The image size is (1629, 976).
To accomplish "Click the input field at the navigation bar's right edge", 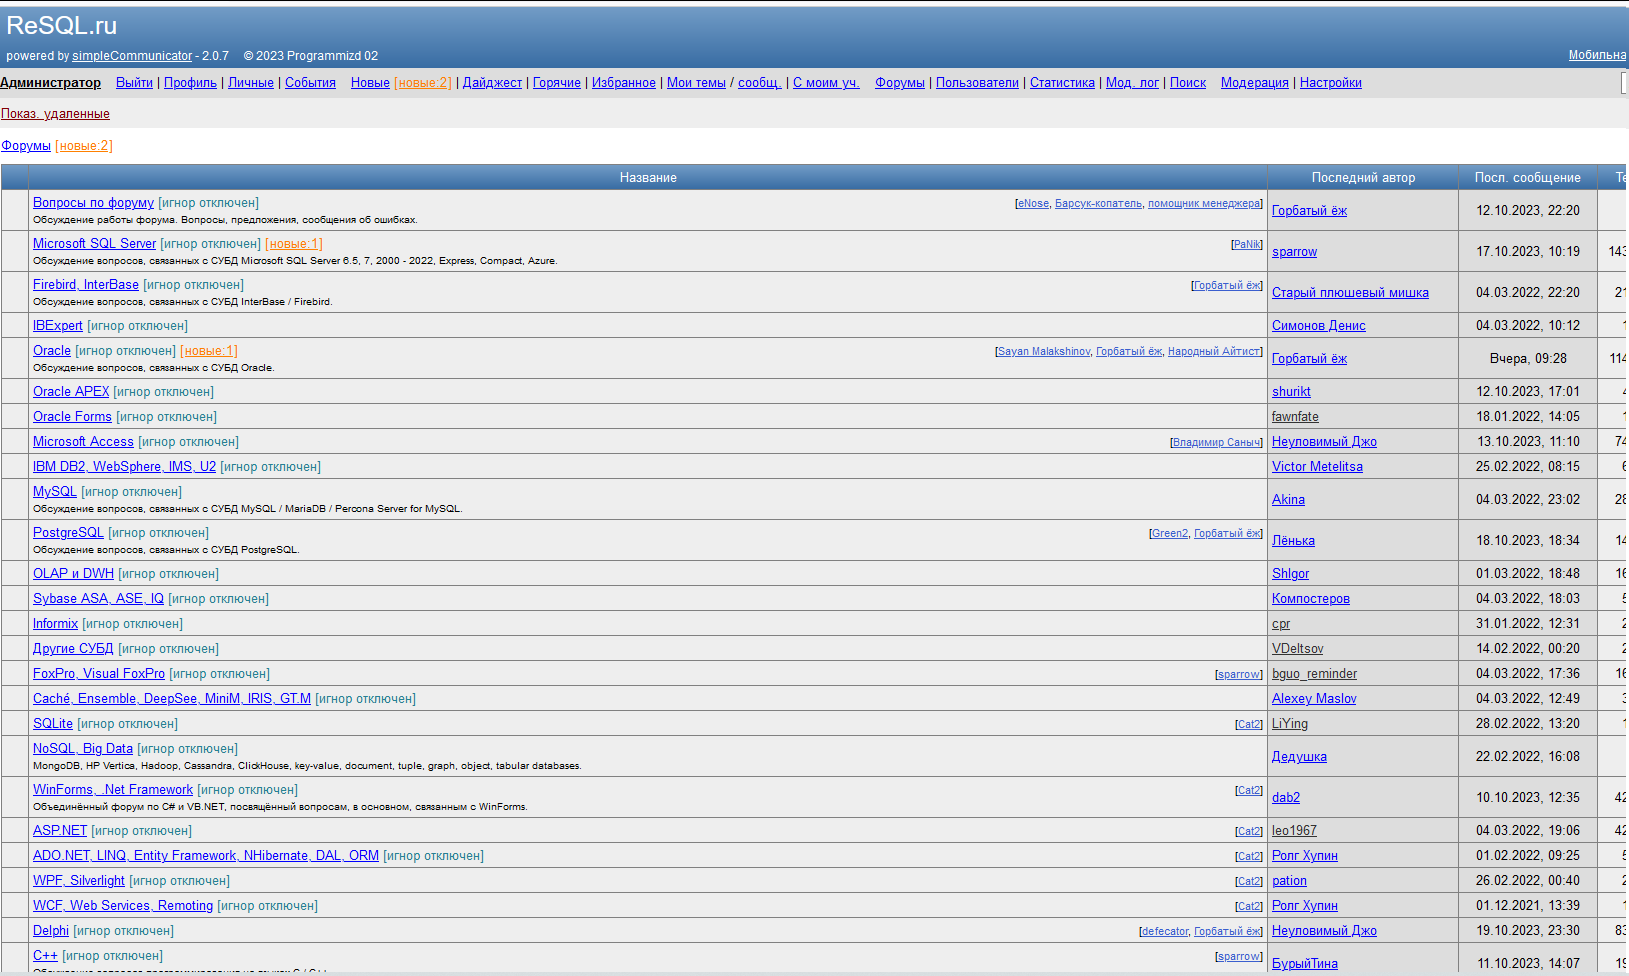I will (1624, 83).
